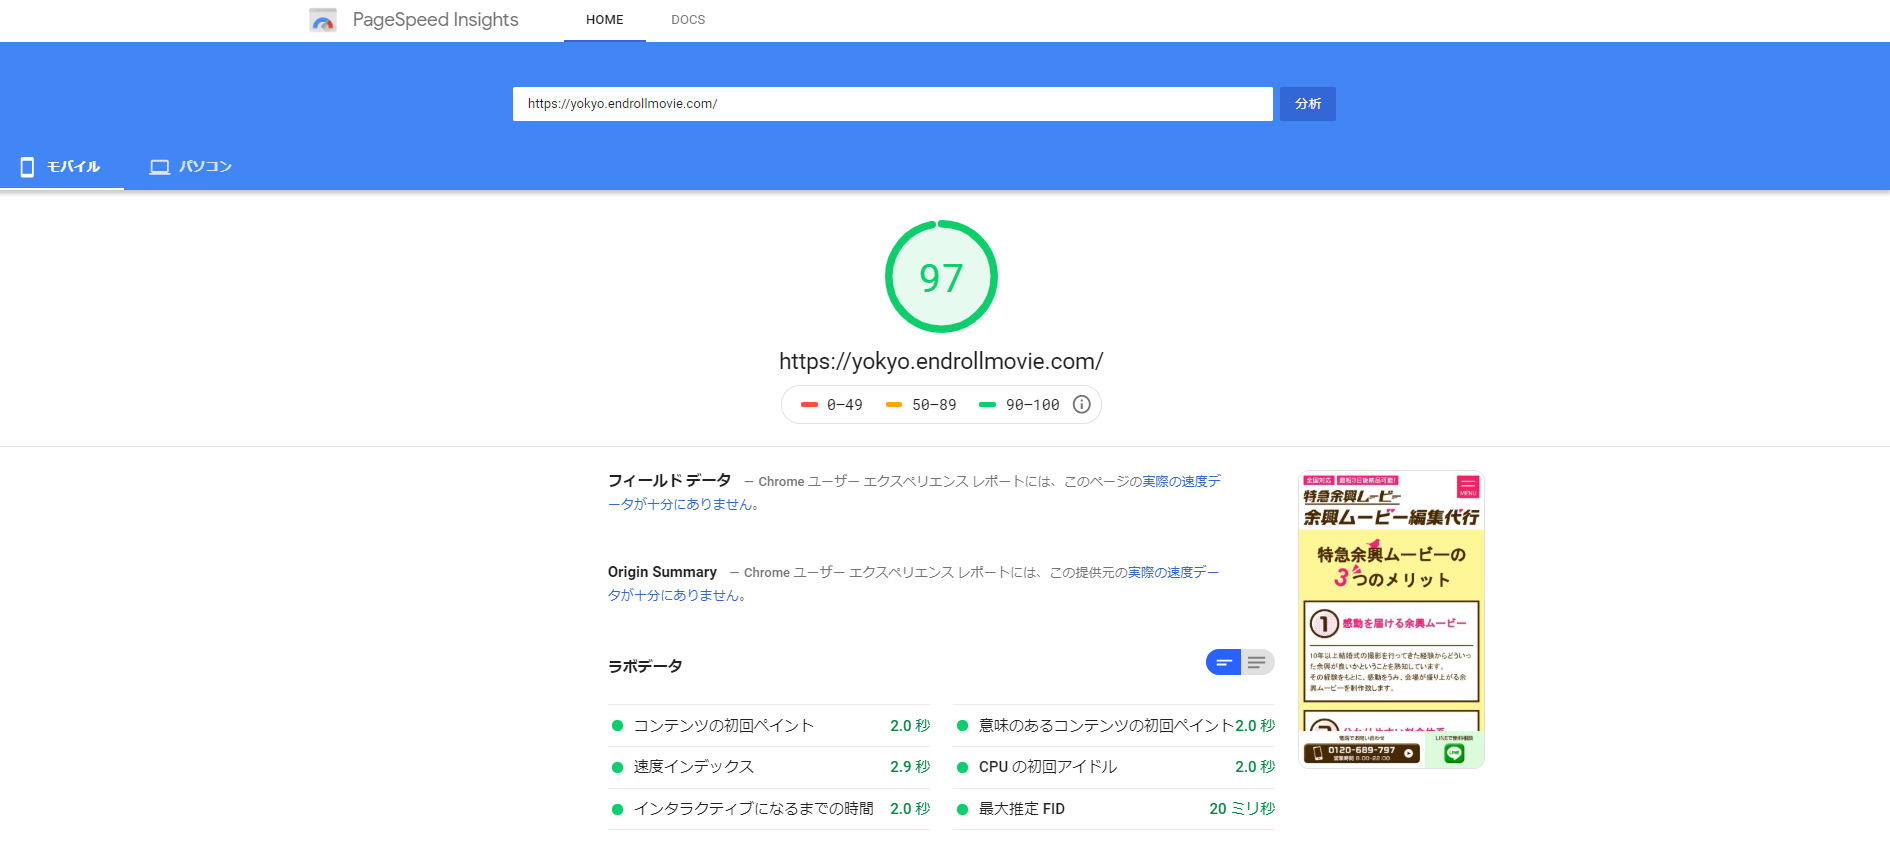This screenshot has height=843, width=1890.
Task: Click the green dot beside 最大推定 FID
Action: [x=962, y=809]
